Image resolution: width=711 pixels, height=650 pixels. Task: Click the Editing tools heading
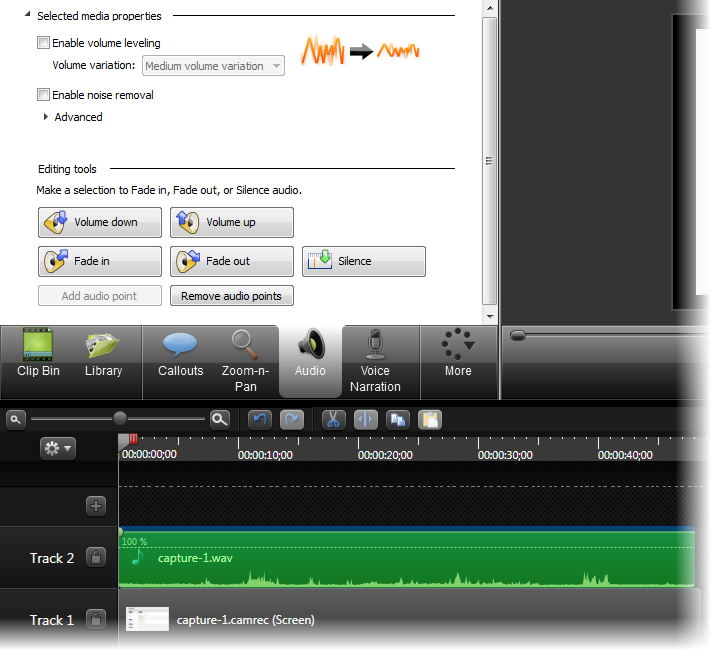(67, 169)
